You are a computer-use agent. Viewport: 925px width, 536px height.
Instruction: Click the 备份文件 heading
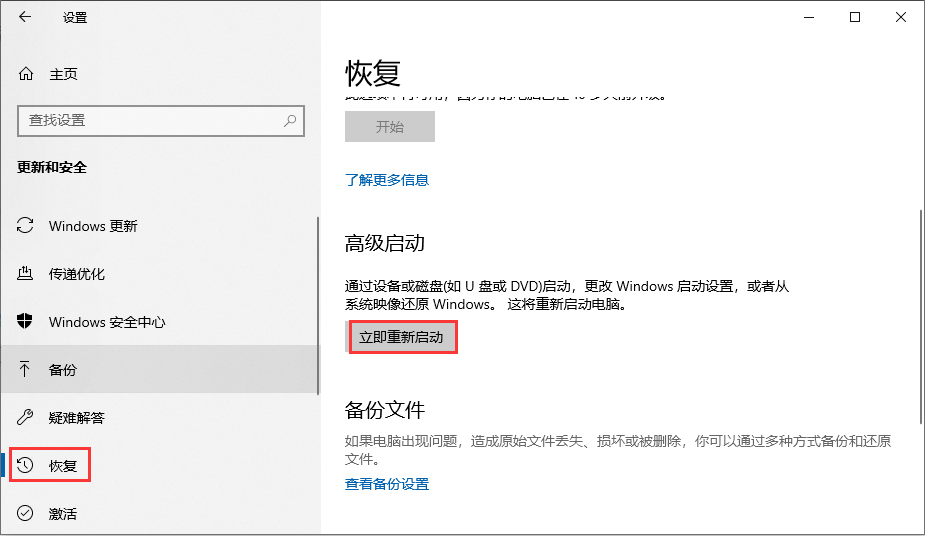(x=385, y=410)
